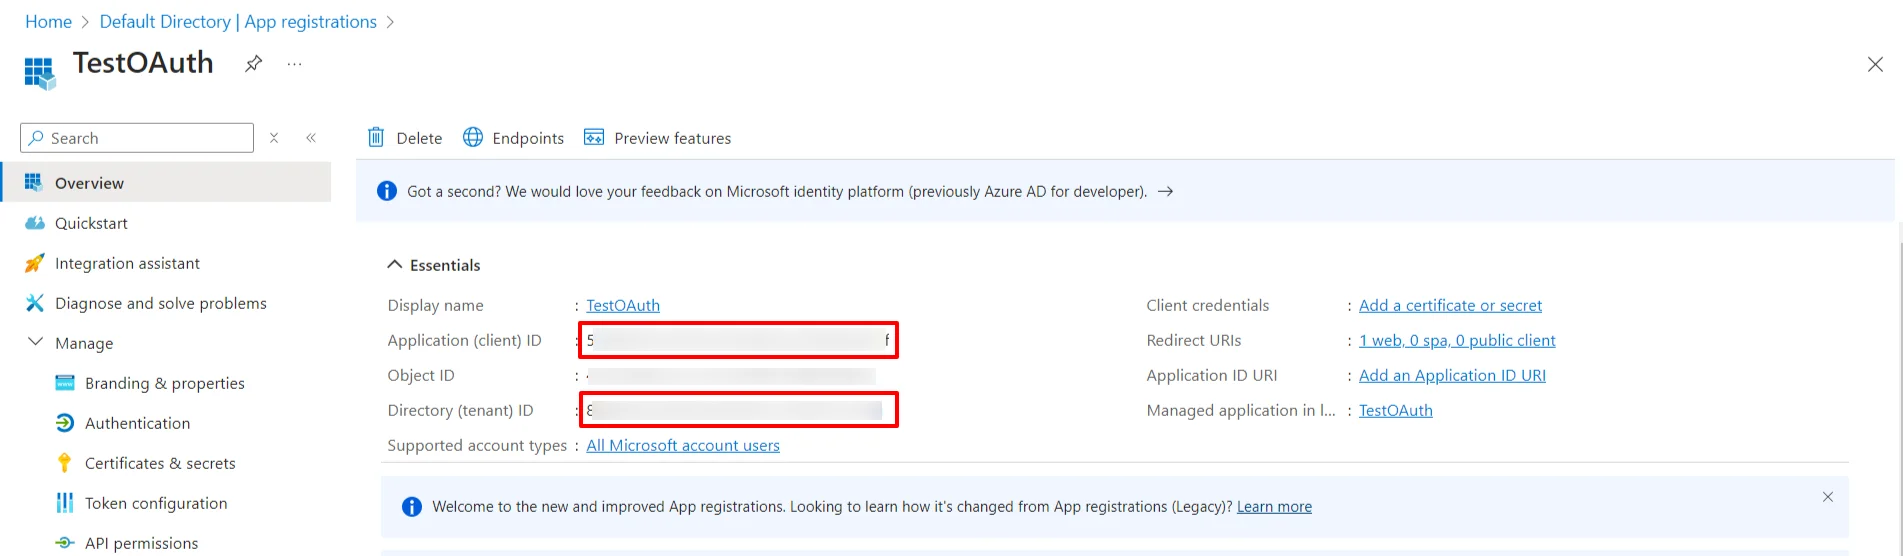
Task: Click the API permissions icon
Action: (65, 543)
